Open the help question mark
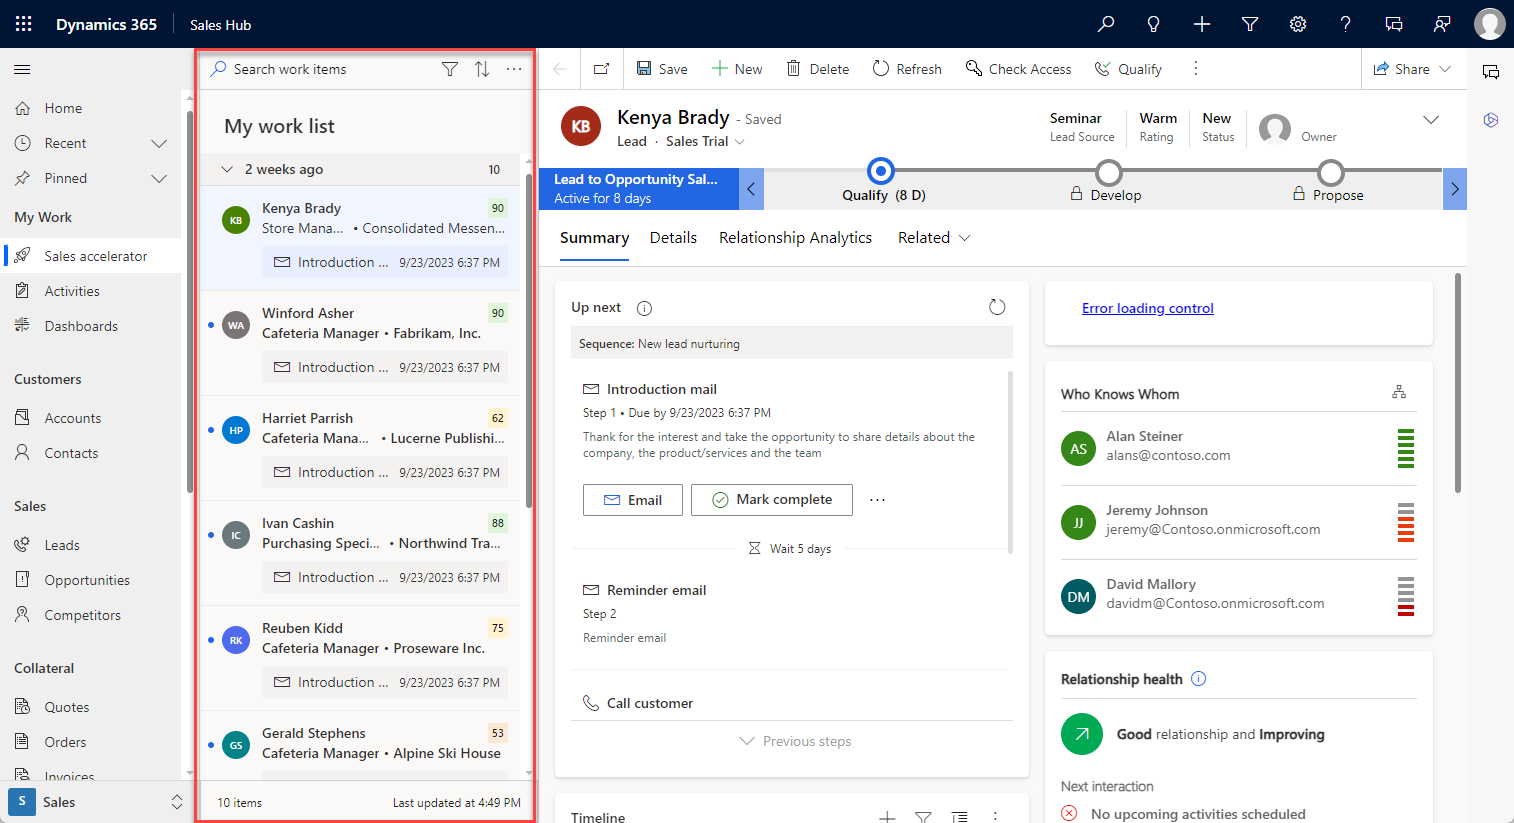 pyautogui.click(x=1346, y=24)
